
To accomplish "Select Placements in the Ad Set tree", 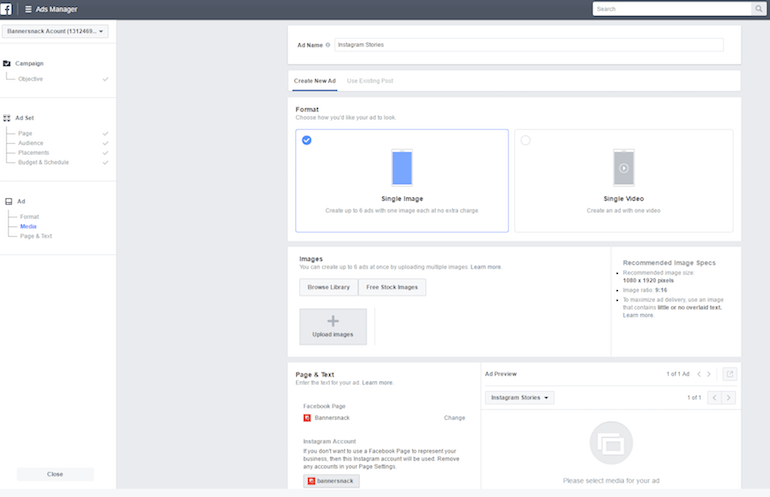I will [x=33, y=153].
